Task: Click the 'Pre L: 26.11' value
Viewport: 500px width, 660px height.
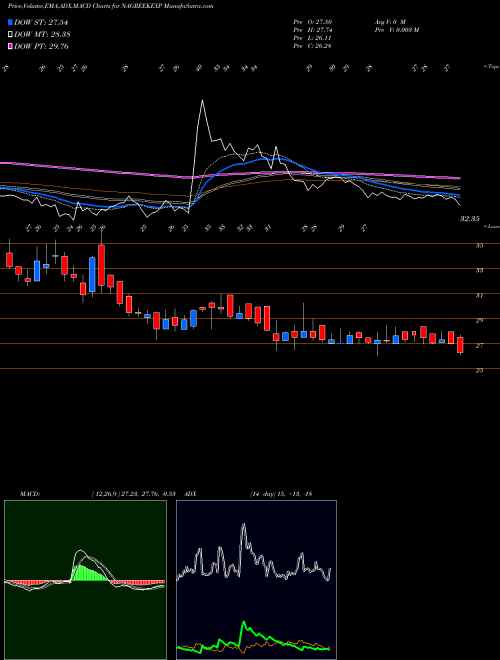Action: point(312,38)
